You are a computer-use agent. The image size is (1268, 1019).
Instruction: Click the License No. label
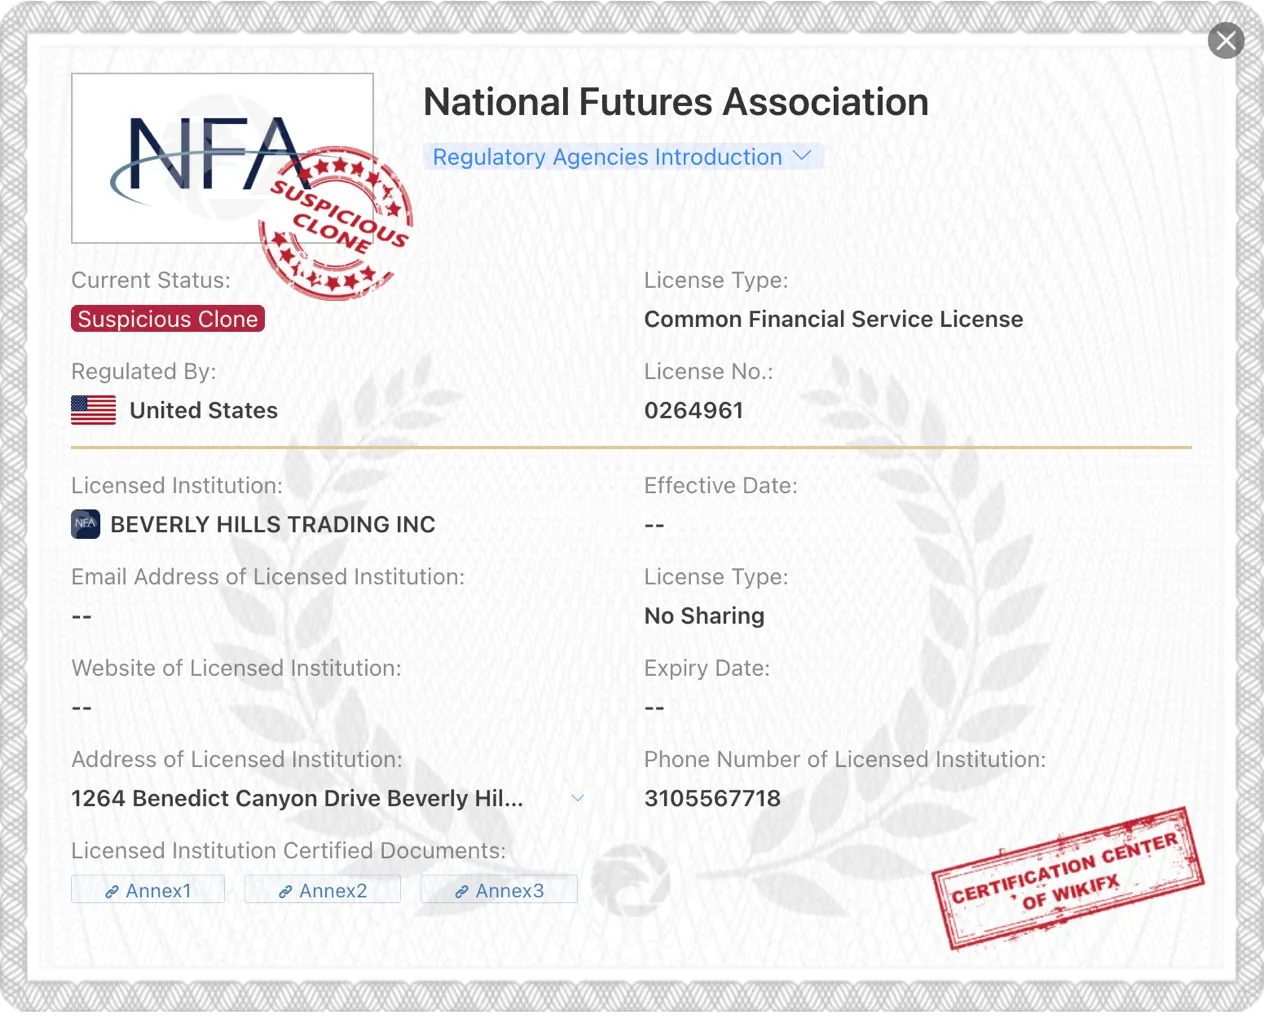pyautogui.click(x=710, y=373)
